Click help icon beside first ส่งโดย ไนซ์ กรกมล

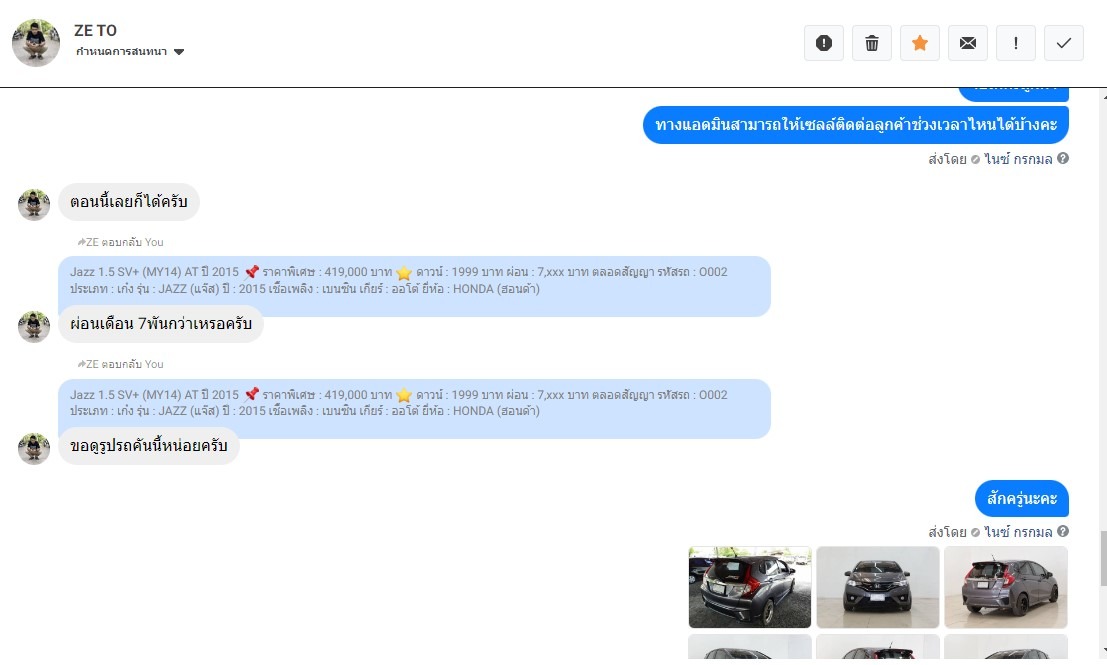click(x=1063, y=158)
